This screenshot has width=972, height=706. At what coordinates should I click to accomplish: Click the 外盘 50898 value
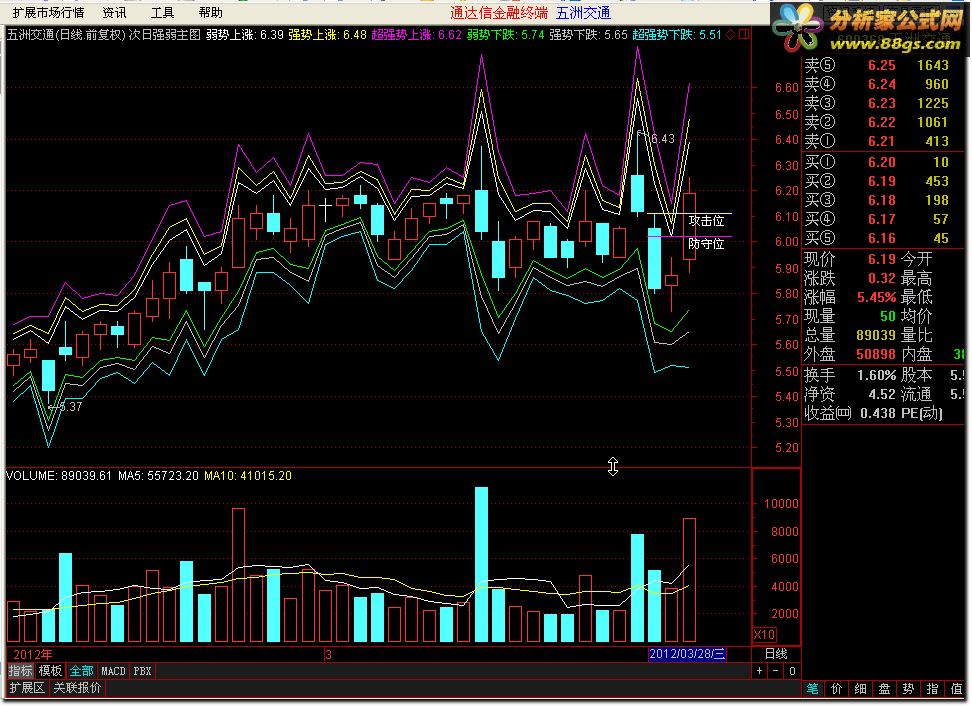coord(876,355)
